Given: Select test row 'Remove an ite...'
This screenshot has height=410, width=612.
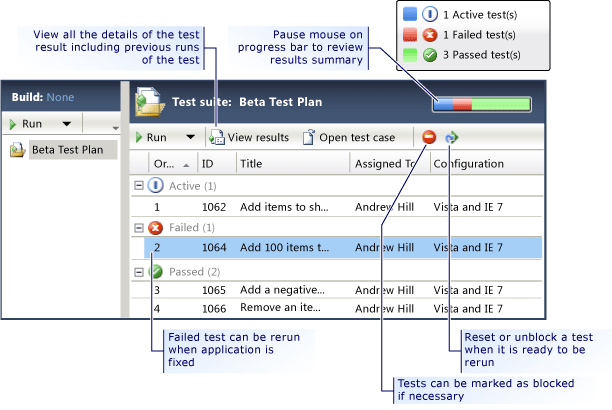Looking at the screenshot, I should coord(336,308).
